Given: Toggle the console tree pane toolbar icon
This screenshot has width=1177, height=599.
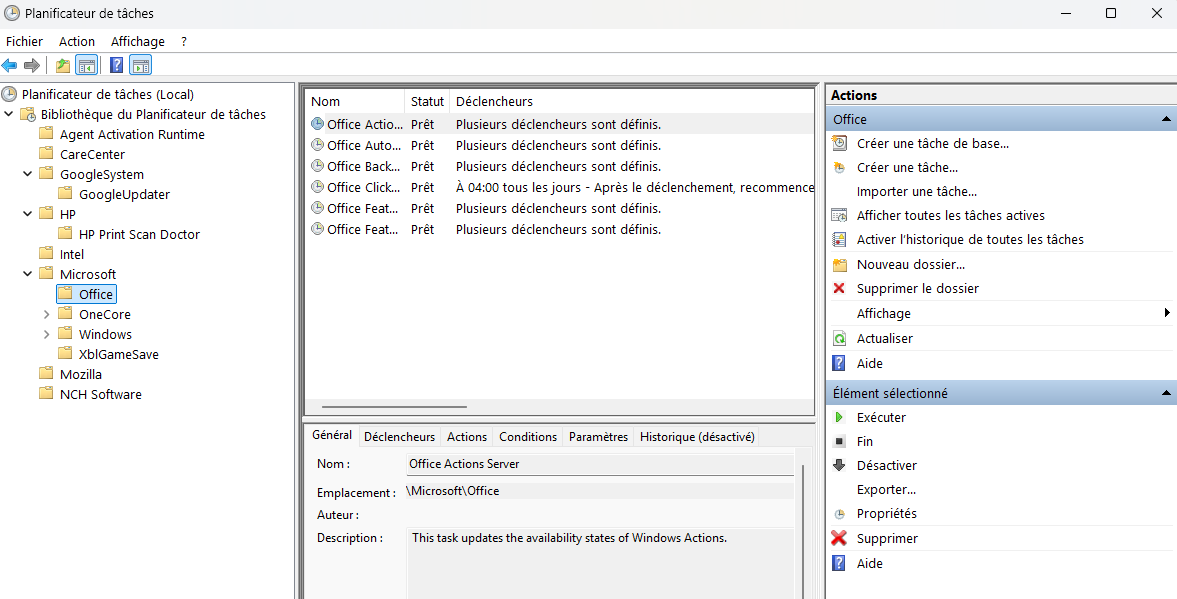Looking at the screenshot, I should (x=86, y=65).
